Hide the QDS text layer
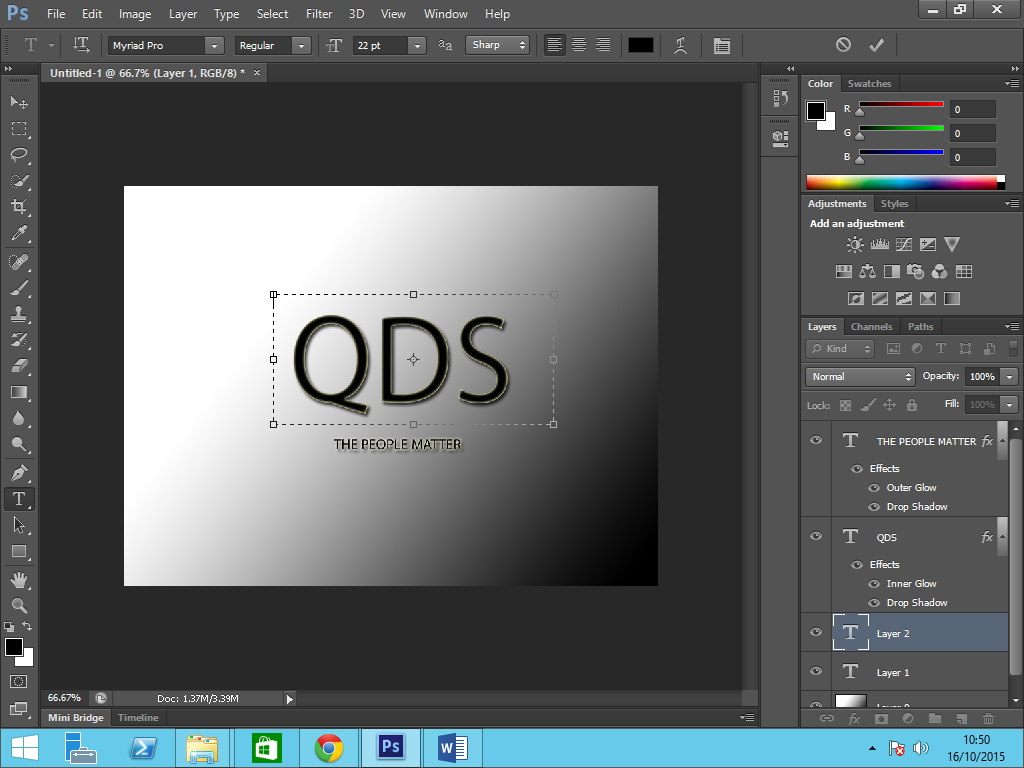The width and height of the screenshot is (1024, 768). tap(815, 537)
